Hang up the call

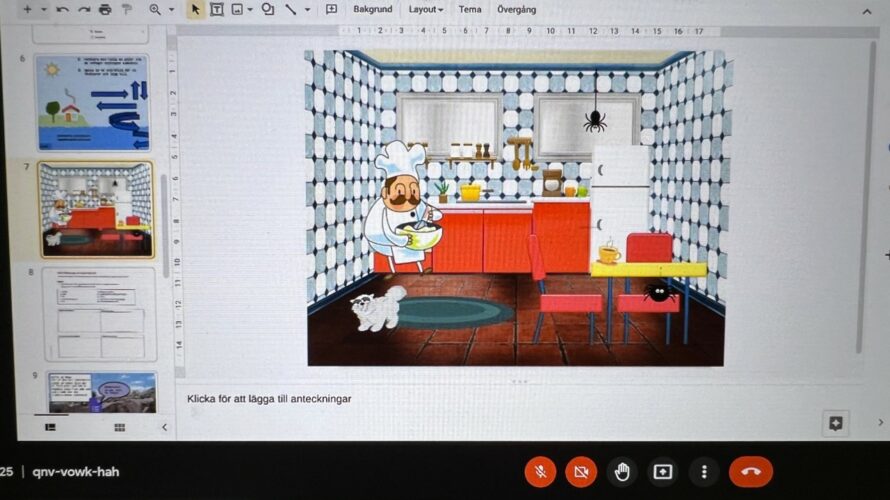coord(750,471)
